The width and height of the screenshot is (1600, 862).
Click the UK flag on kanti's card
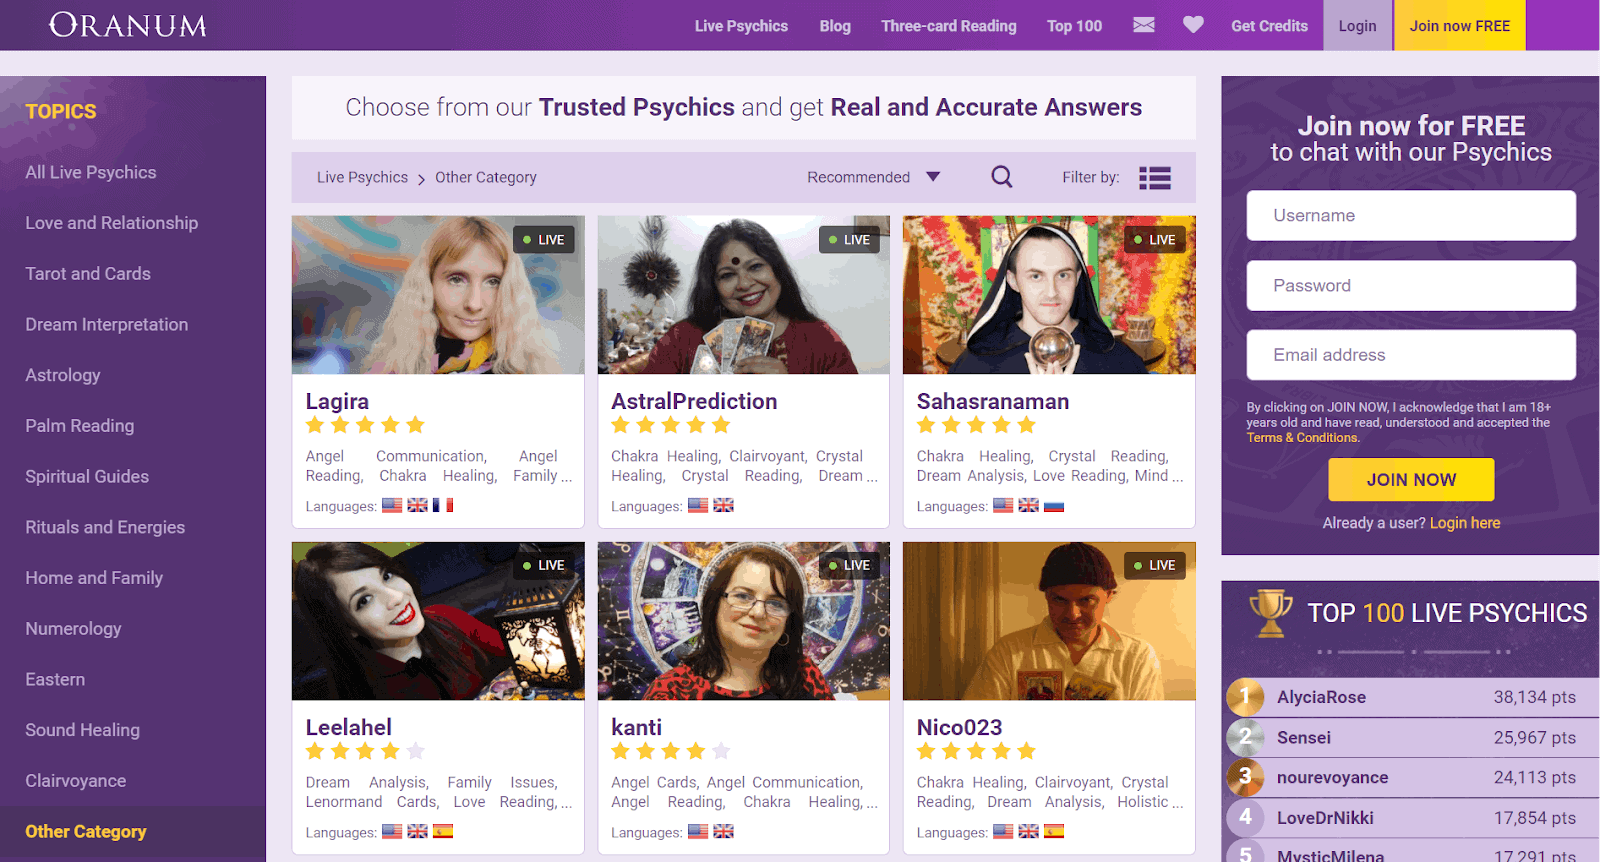coord(723,831)
